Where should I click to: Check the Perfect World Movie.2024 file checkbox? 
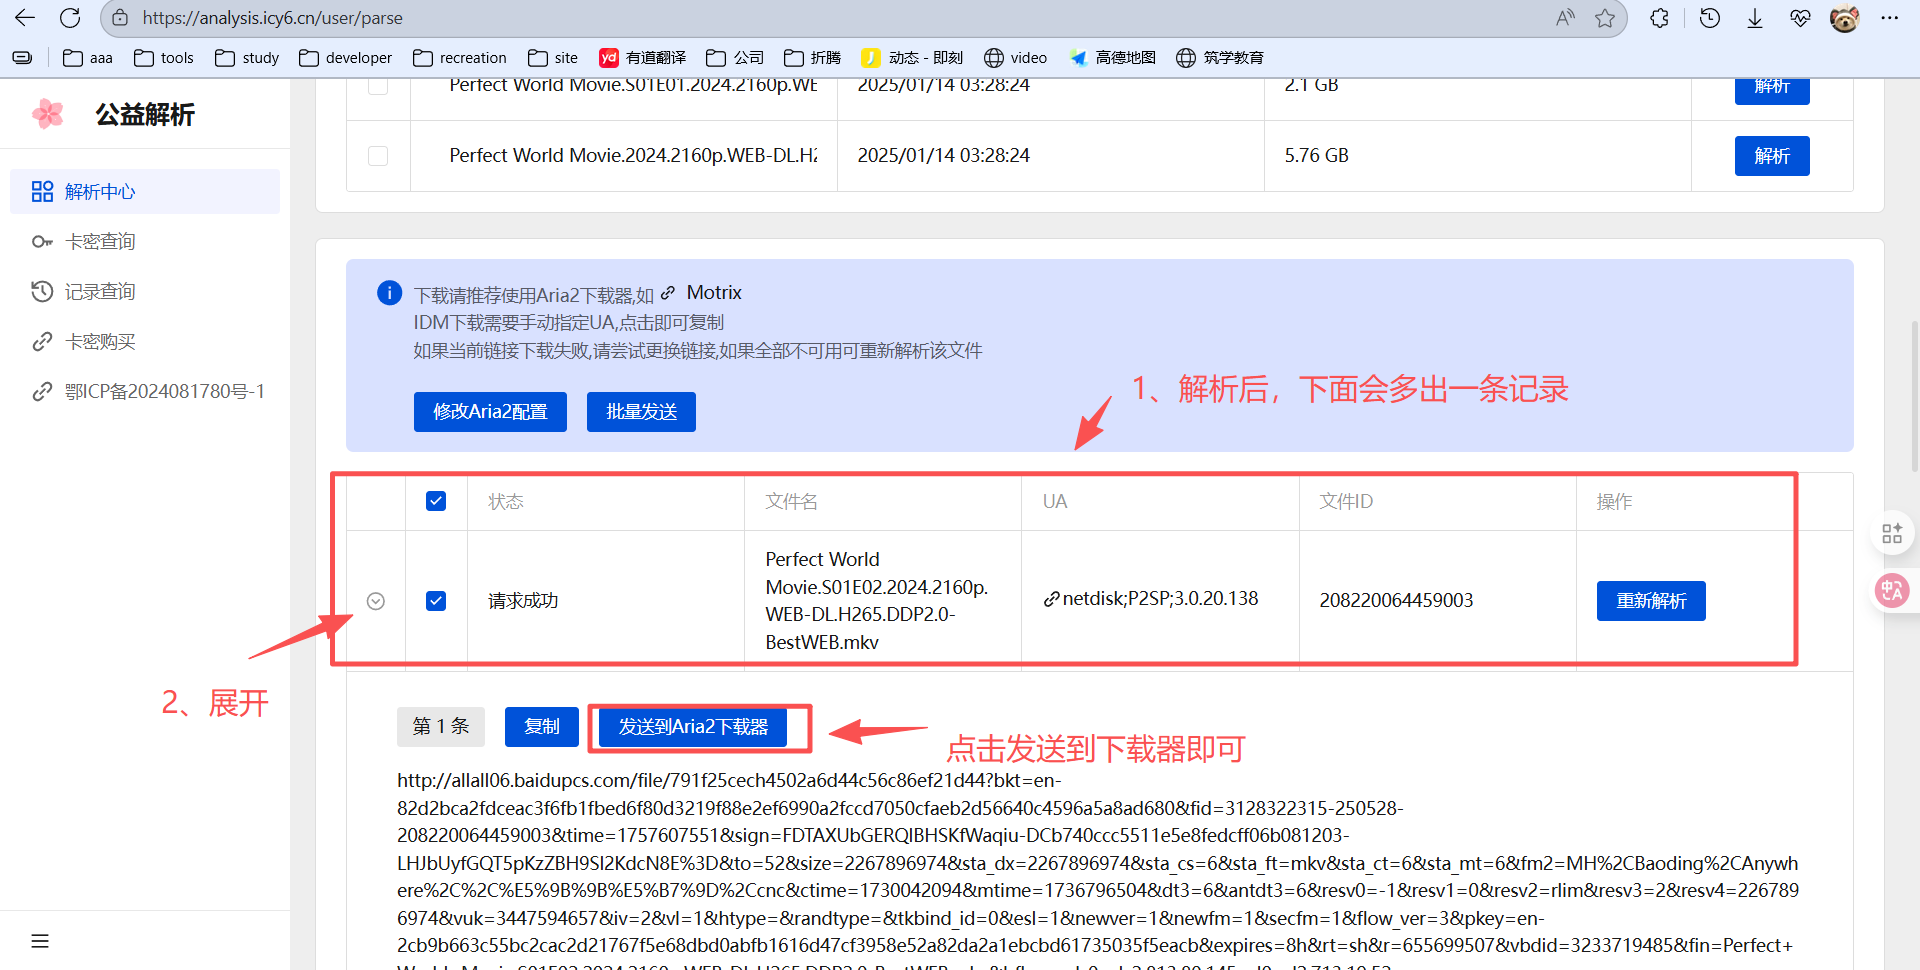[378, 156]
